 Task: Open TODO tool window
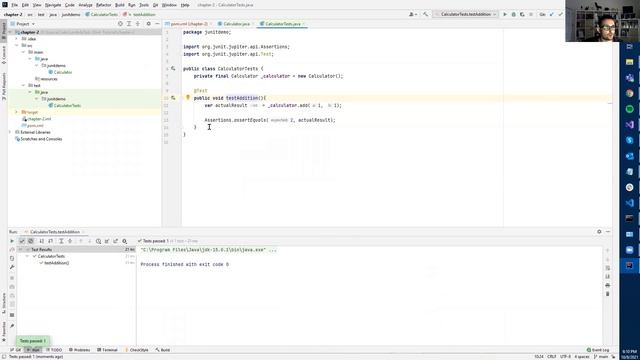pyautogui.click(x=54, y=350)
